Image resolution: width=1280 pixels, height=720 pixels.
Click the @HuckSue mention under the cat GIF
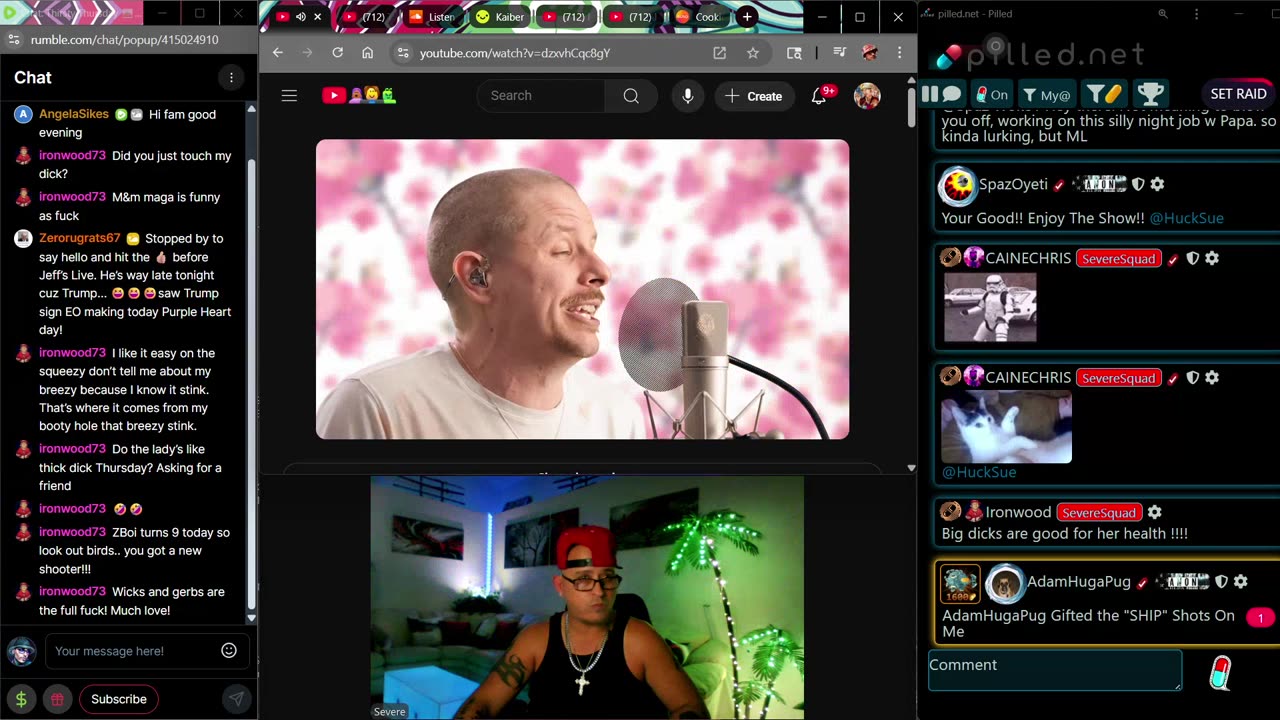[x=979, y=472]
